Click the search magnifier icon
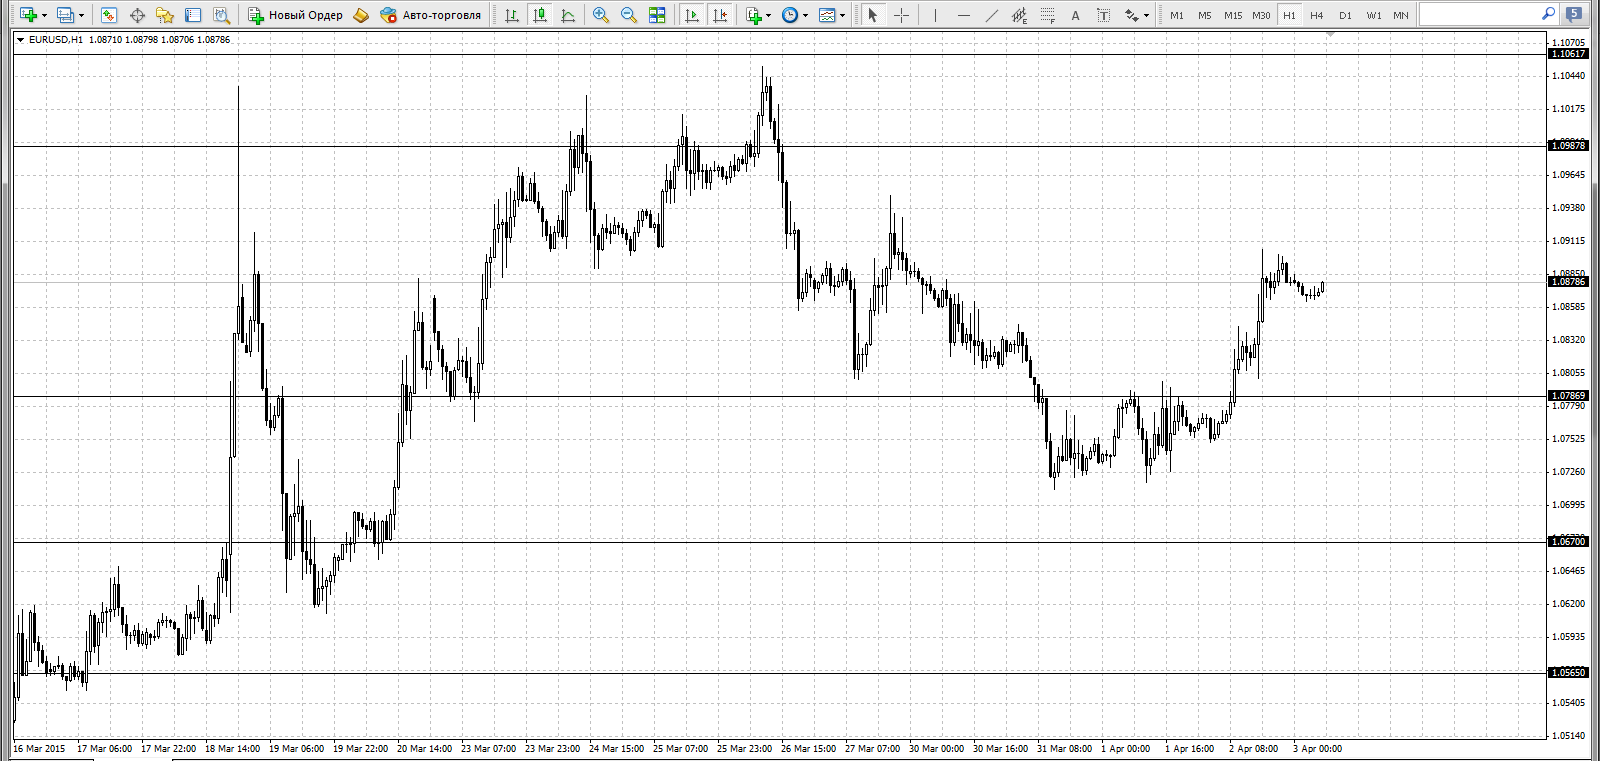The height and width of the screenshot is (761, 1600). (x=1548, y=14)
